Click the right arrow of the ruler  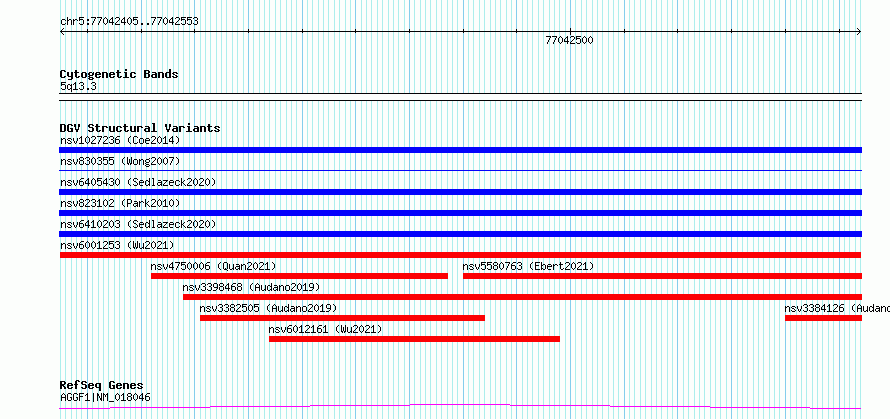click(x=859, y=32)
